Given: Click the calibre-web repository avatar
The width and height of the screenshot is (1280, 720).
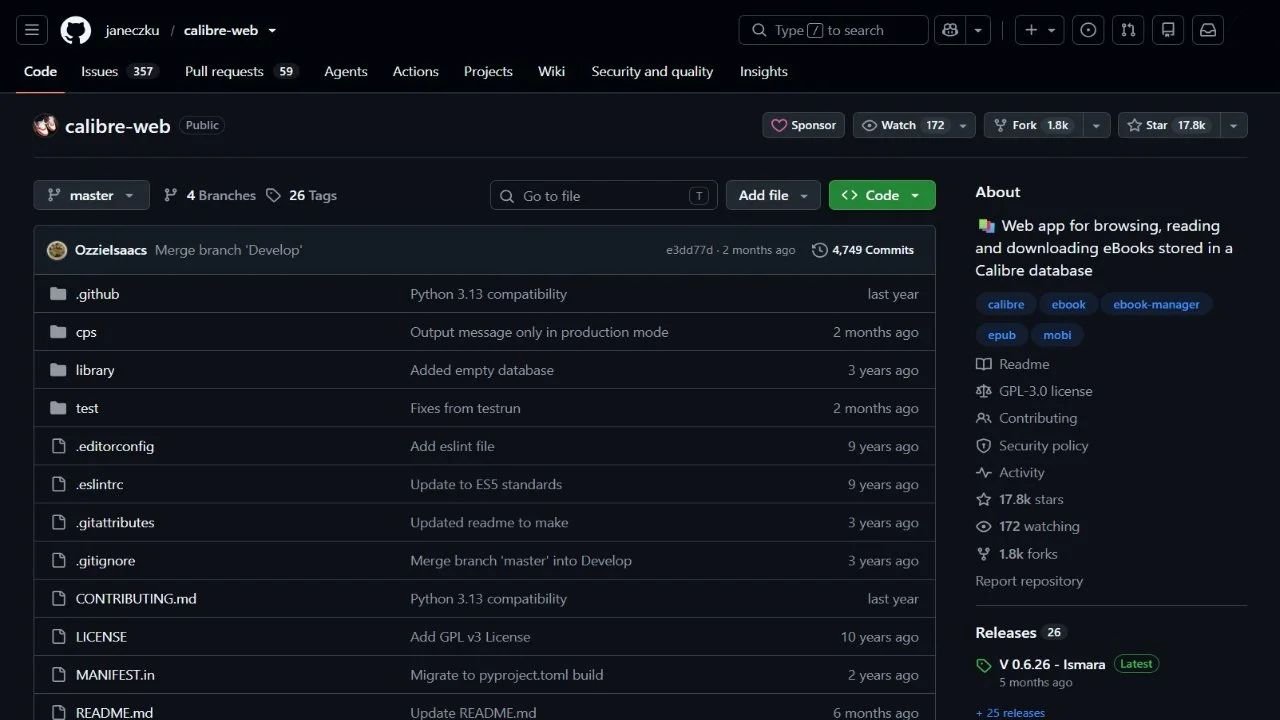Looking at the screenshot, I should coord(45,126).
